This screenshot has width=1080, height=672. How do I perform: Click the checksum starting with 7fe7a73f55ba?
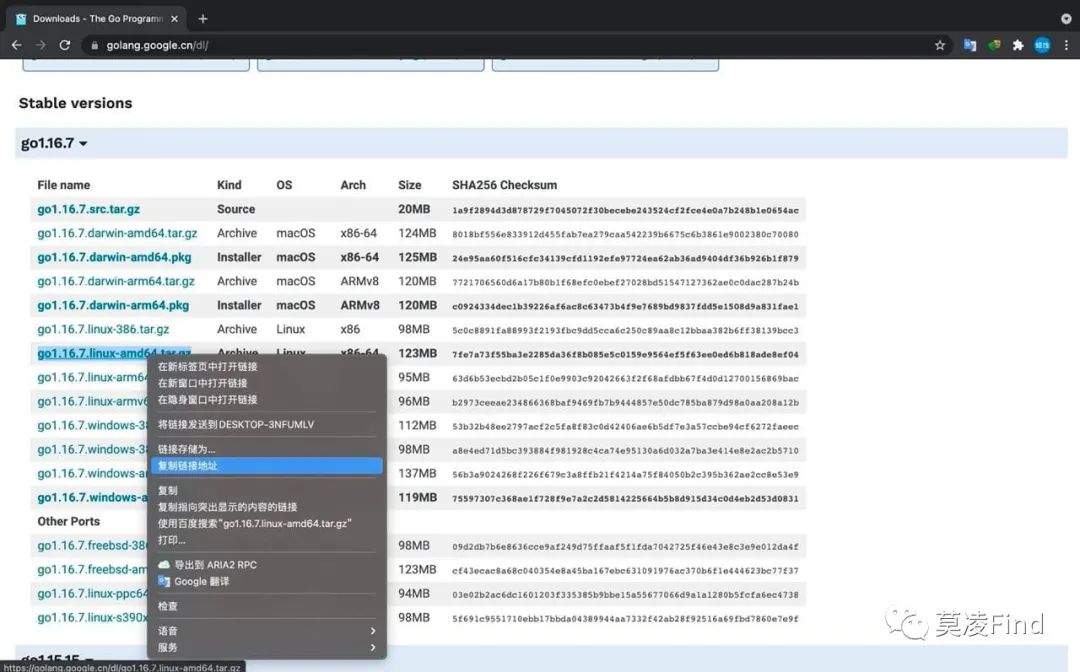click(x=625, y=355)
